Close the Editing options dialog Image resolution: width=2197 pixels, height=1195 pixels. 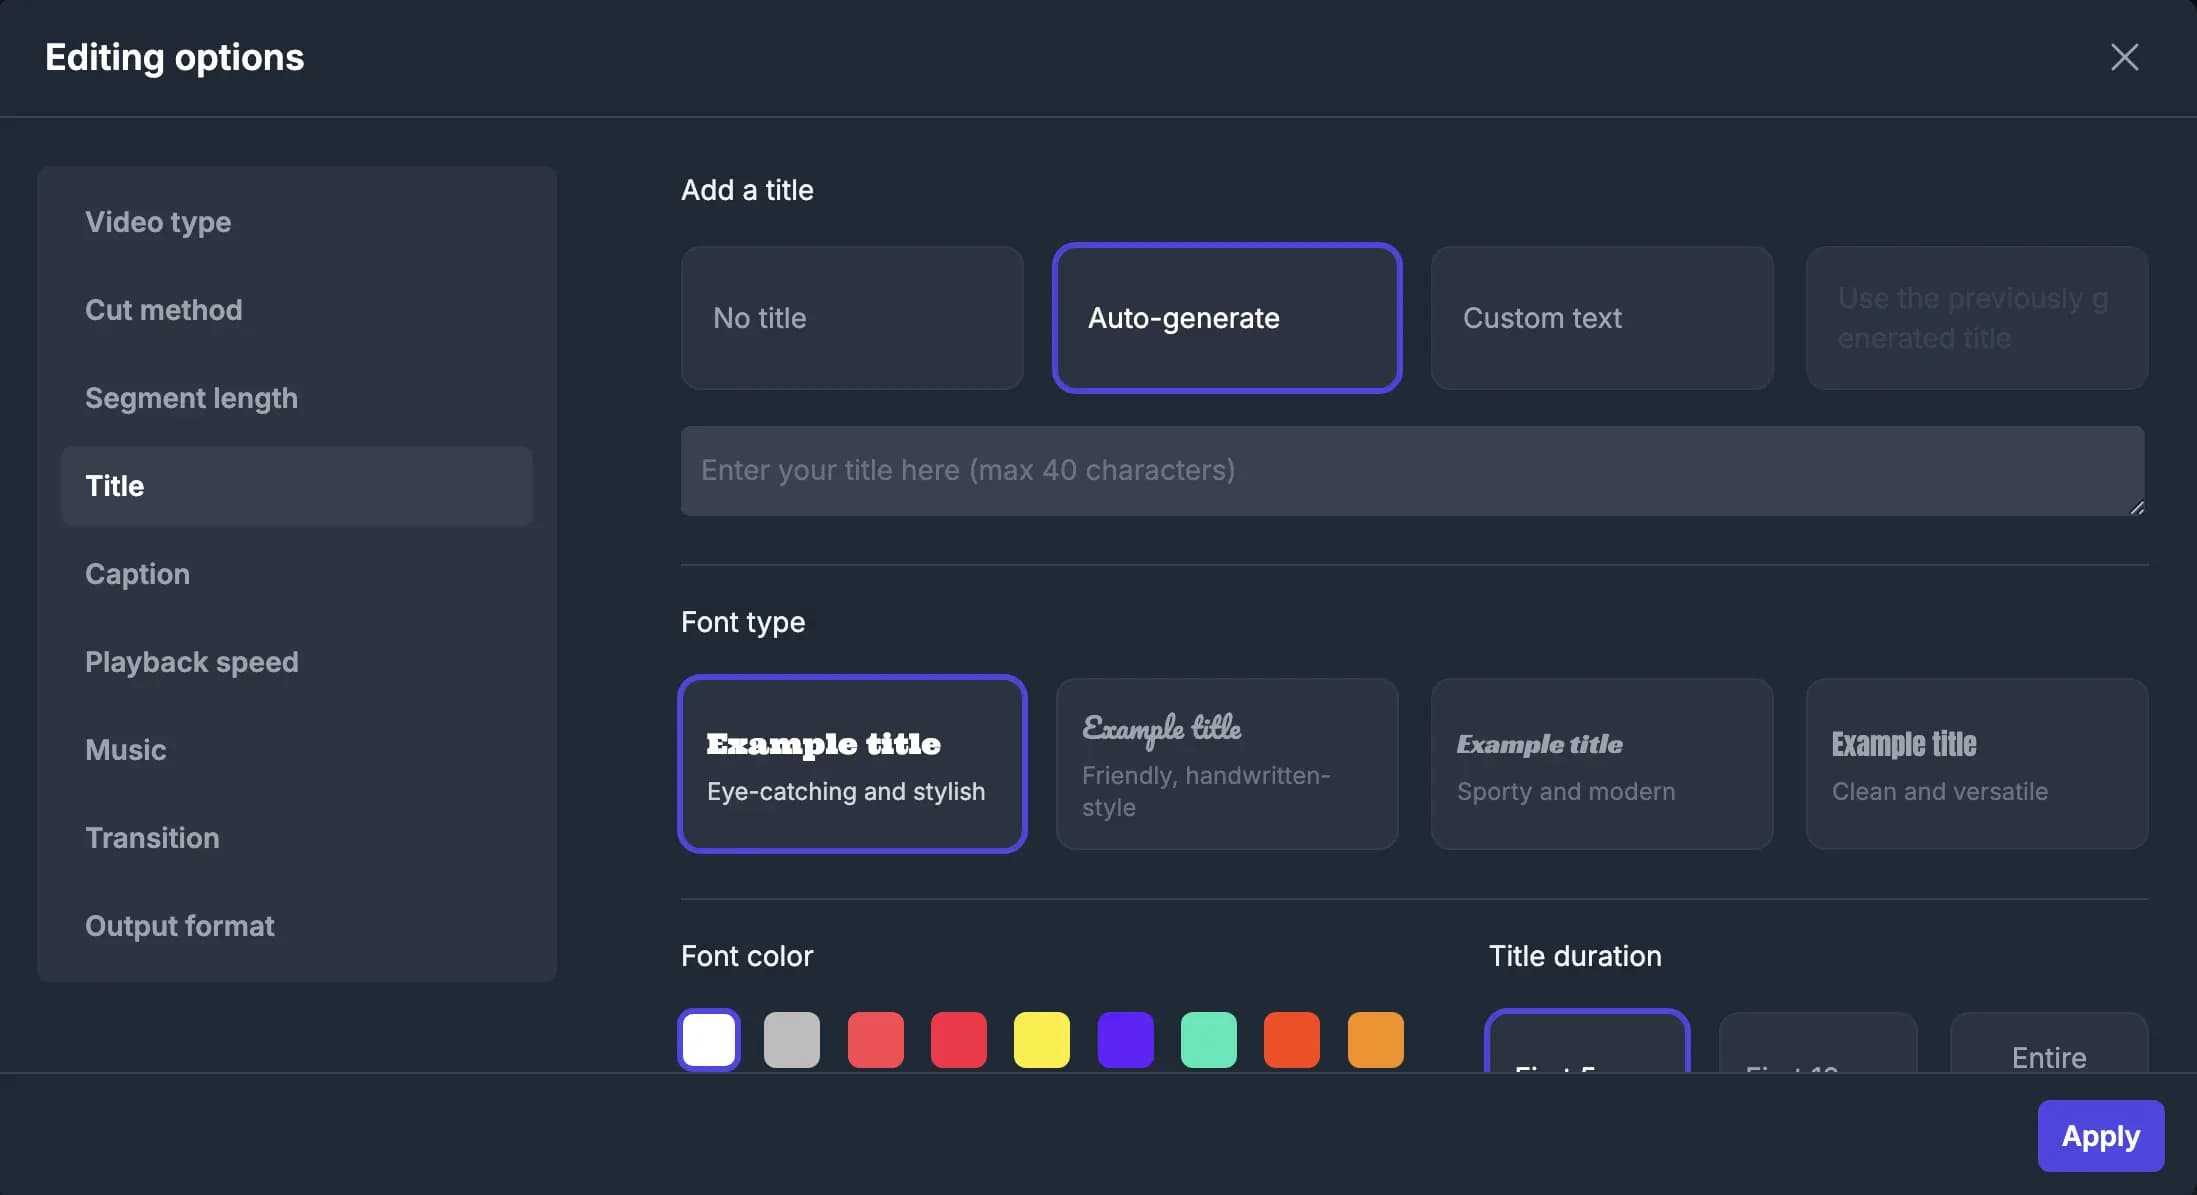[x=2124, y=57]
